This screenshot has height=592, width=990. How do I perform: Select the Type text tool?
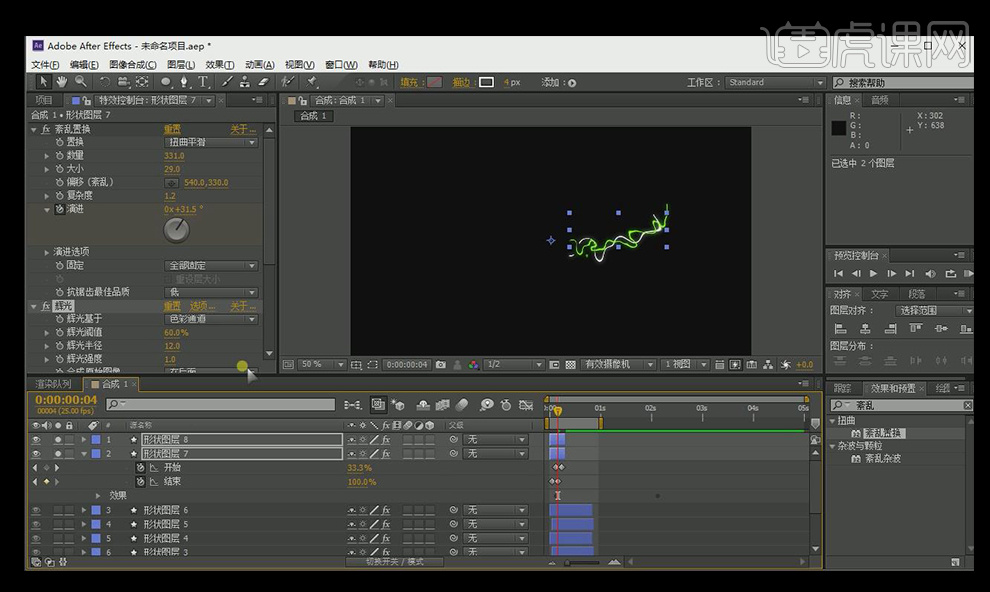click(203, 82)
